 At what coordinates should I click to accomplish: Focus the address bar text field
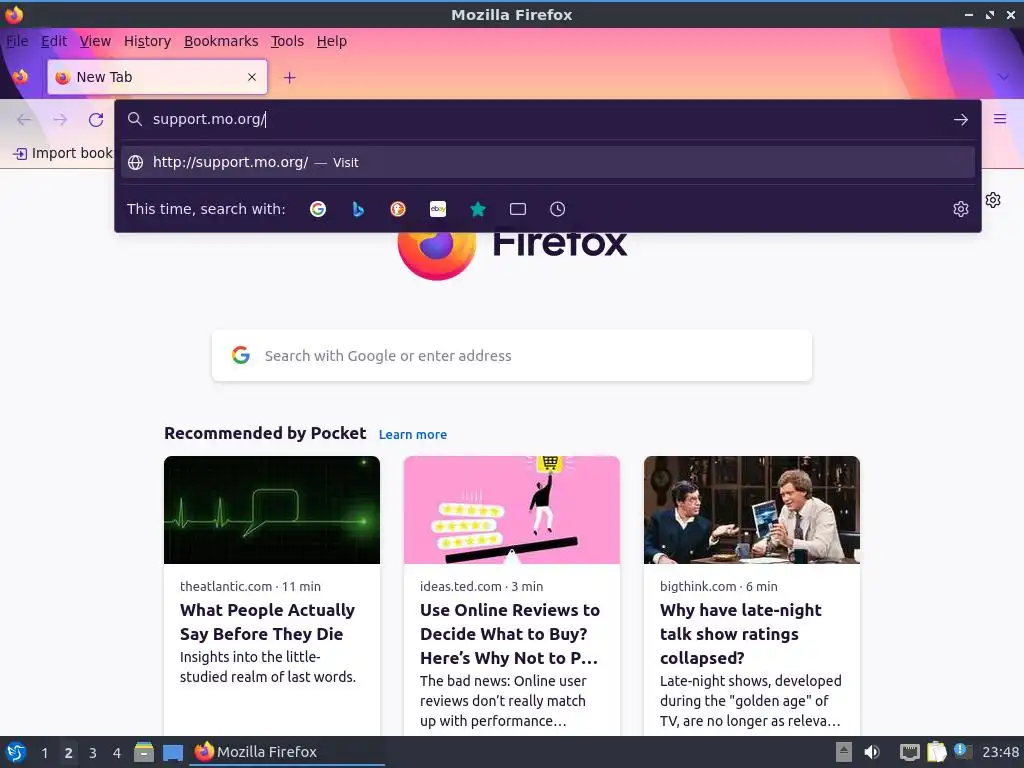tap(547, 120)
